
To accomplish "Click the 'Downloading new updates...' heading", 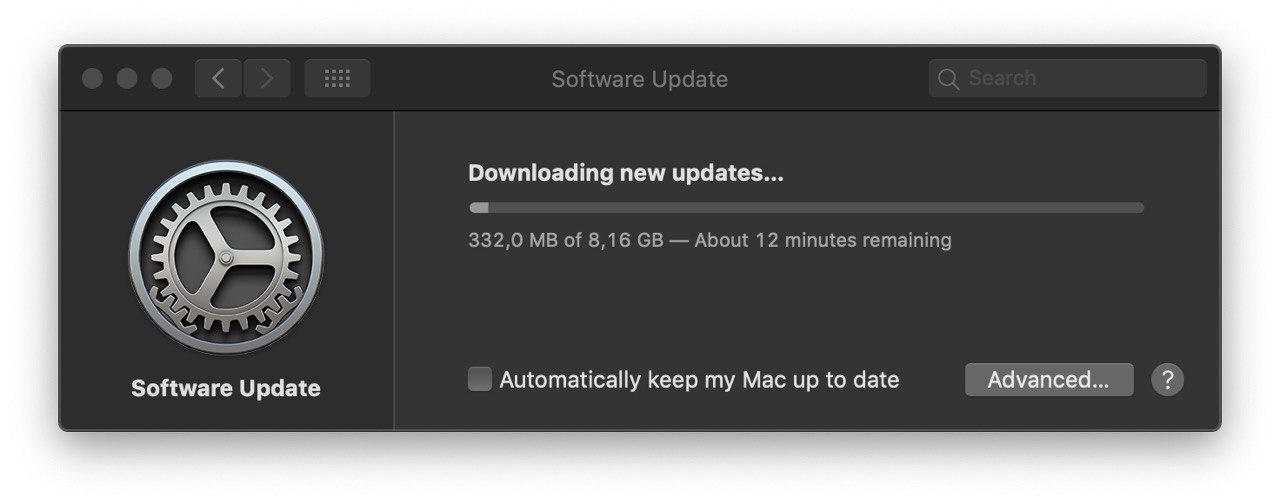I will 626,173.
